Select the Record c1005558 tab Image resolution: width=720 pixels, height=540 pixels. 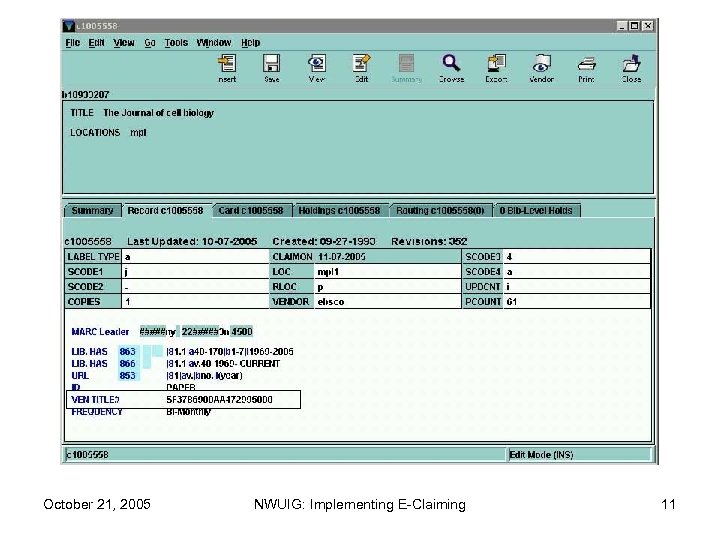(x=165, y=210)
